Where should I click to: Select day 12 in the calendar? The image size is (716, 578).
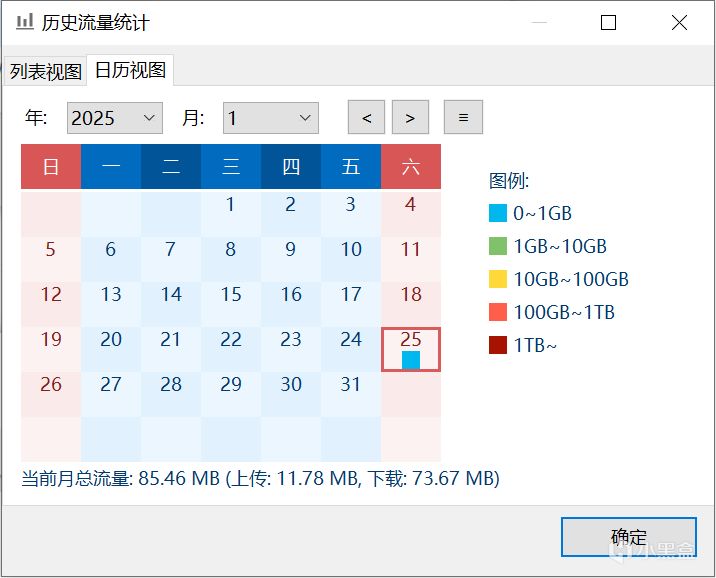(51, 304)
